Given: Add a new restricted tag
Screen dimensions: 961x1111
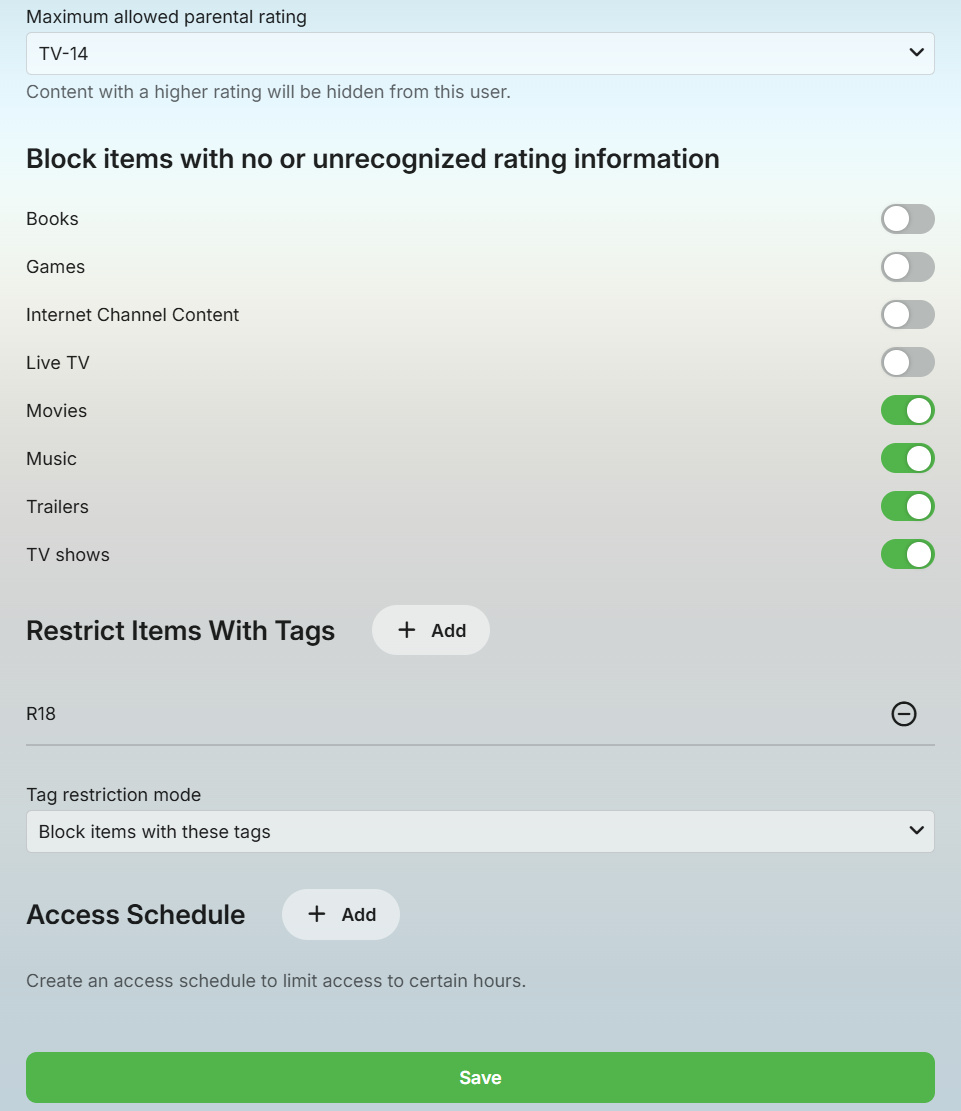Looking at the screenshot, I should coord(431,630).
